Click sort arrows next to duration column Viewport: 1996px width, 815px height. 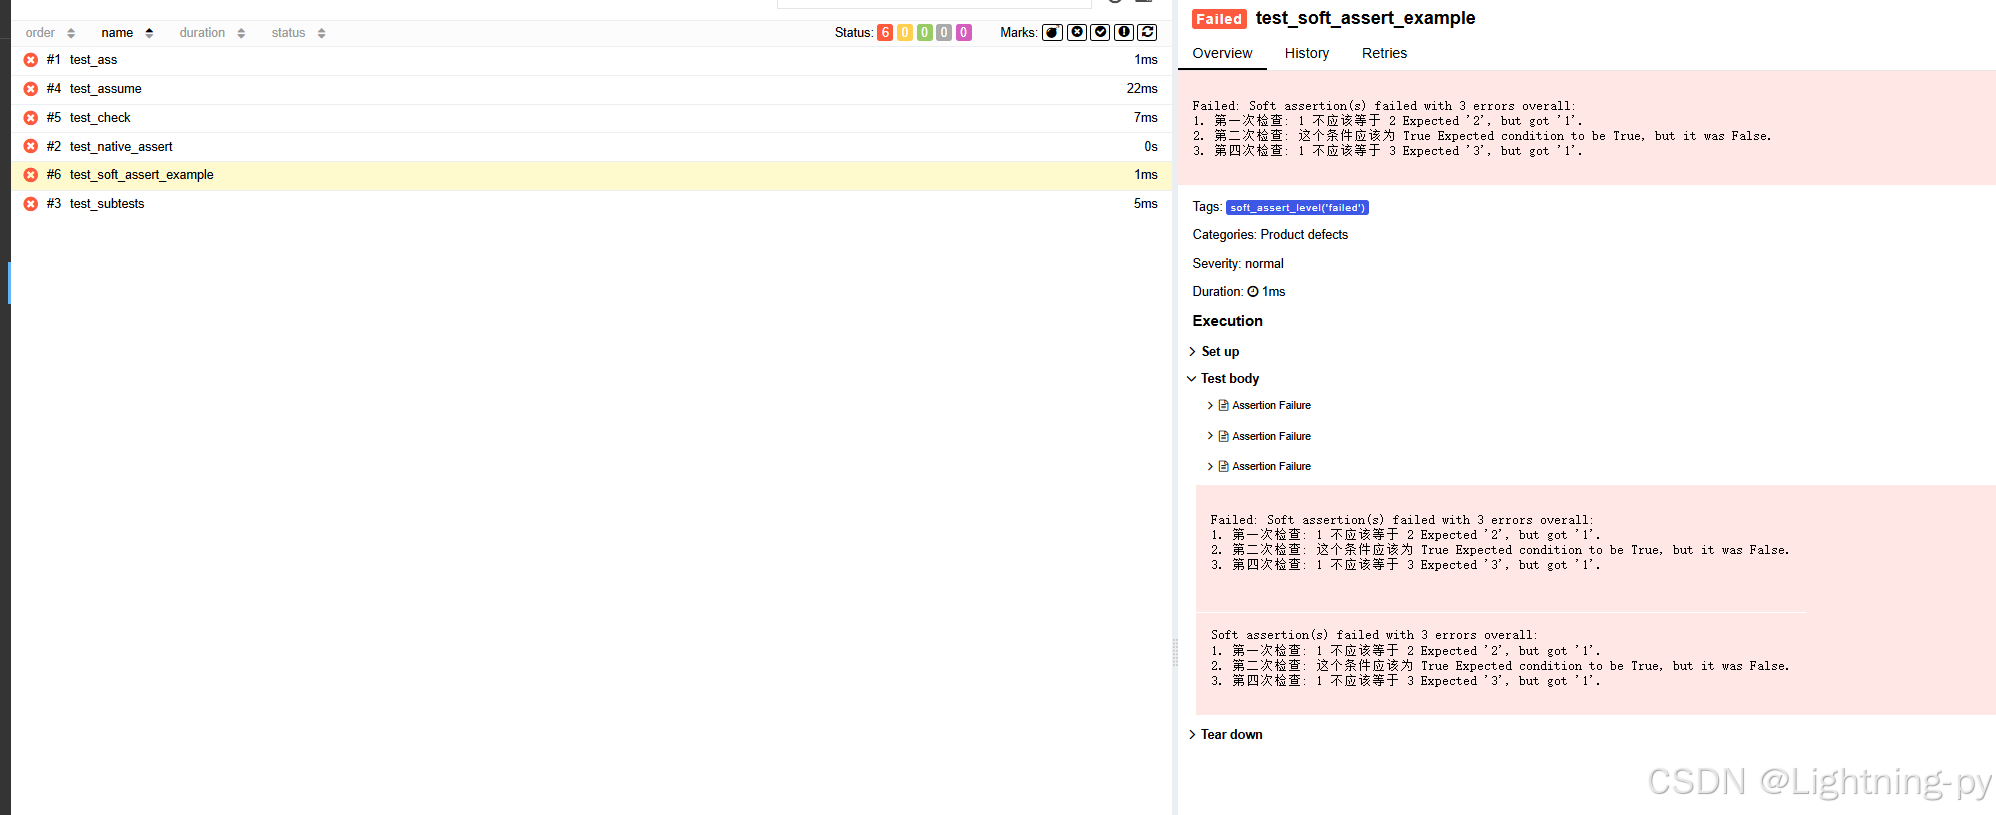241,33
